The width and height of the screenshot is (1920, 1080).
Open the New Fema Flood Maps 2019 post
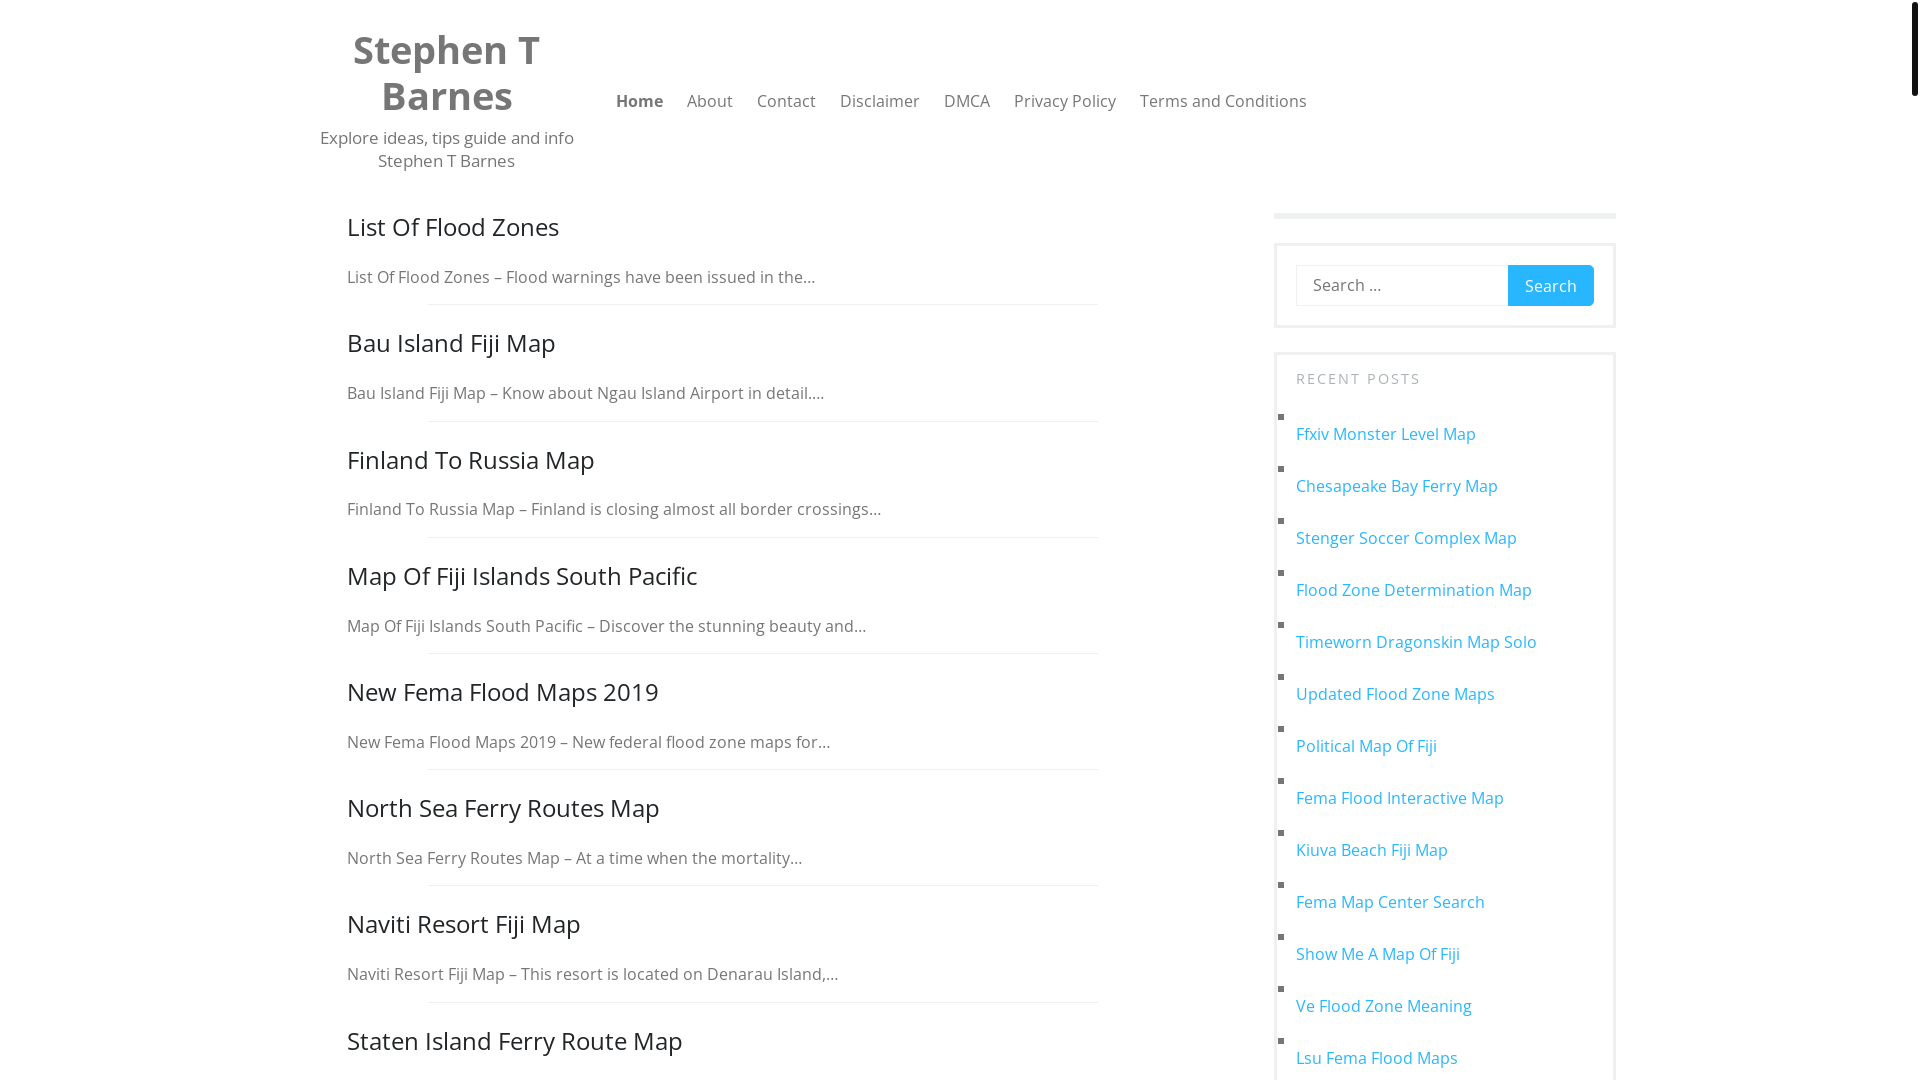502,692
